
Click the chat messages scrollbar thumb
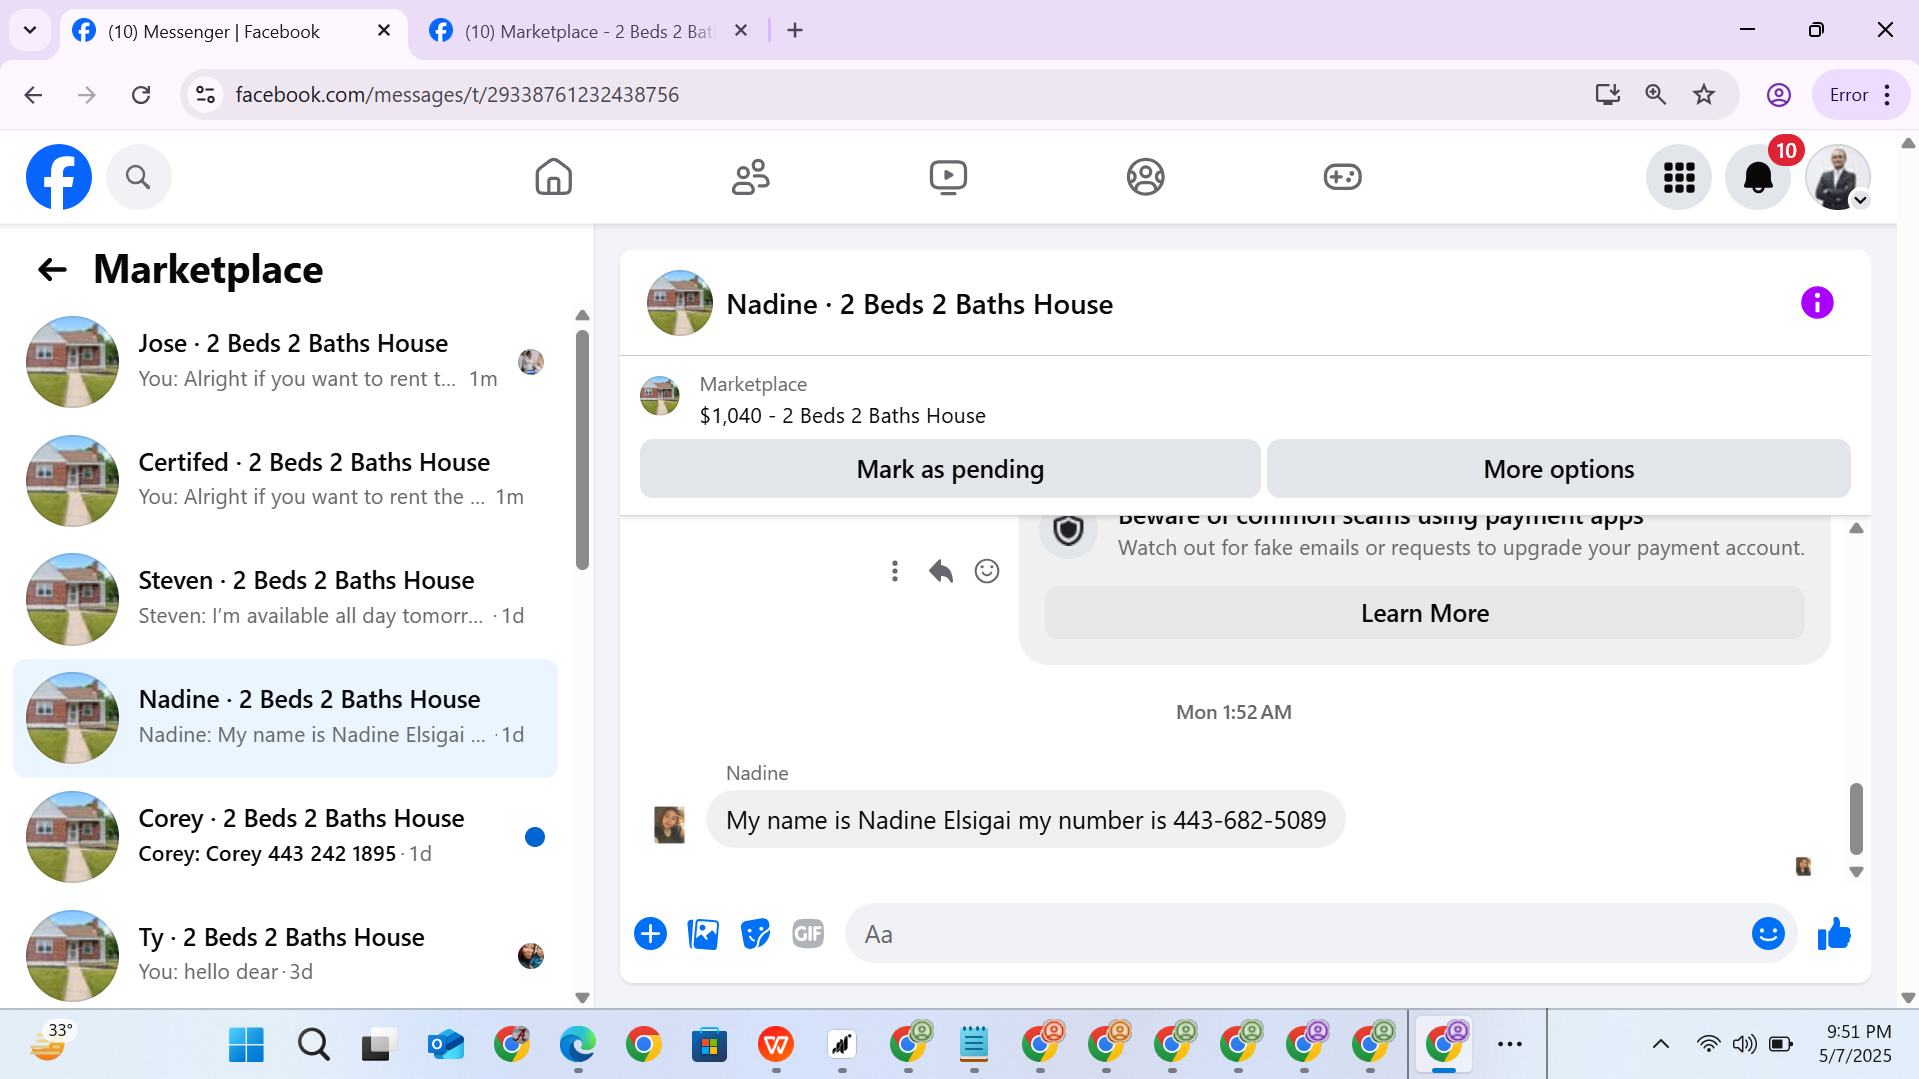1856,818
